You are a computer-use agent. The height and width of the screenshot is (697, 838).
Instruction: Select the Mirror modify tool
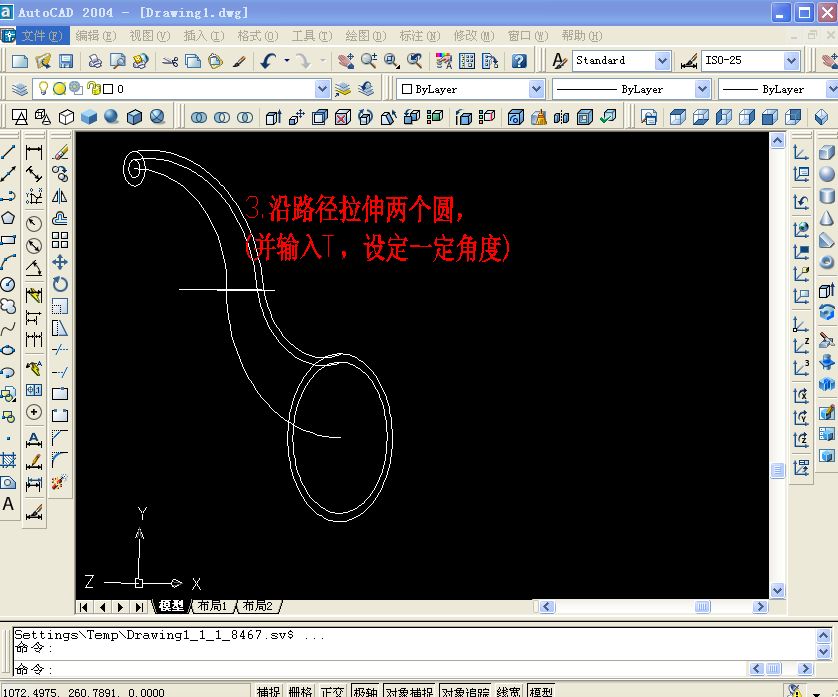click(60, 196)
